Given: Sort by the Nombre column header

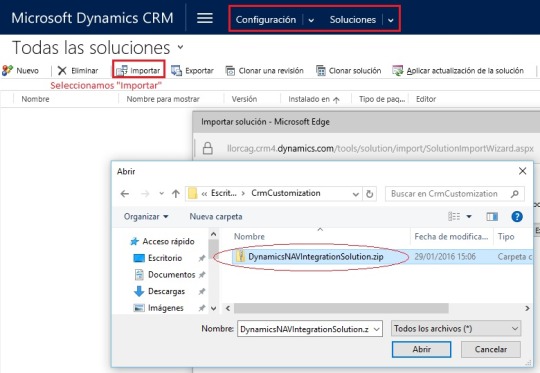Looking at the screenshot, I should [x=35, y=99].
